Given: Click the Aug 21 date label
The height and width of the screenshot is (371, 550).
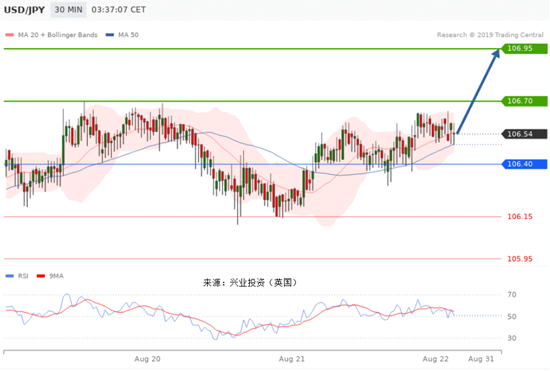Looking at the screenshot, I should coord(292,359).
